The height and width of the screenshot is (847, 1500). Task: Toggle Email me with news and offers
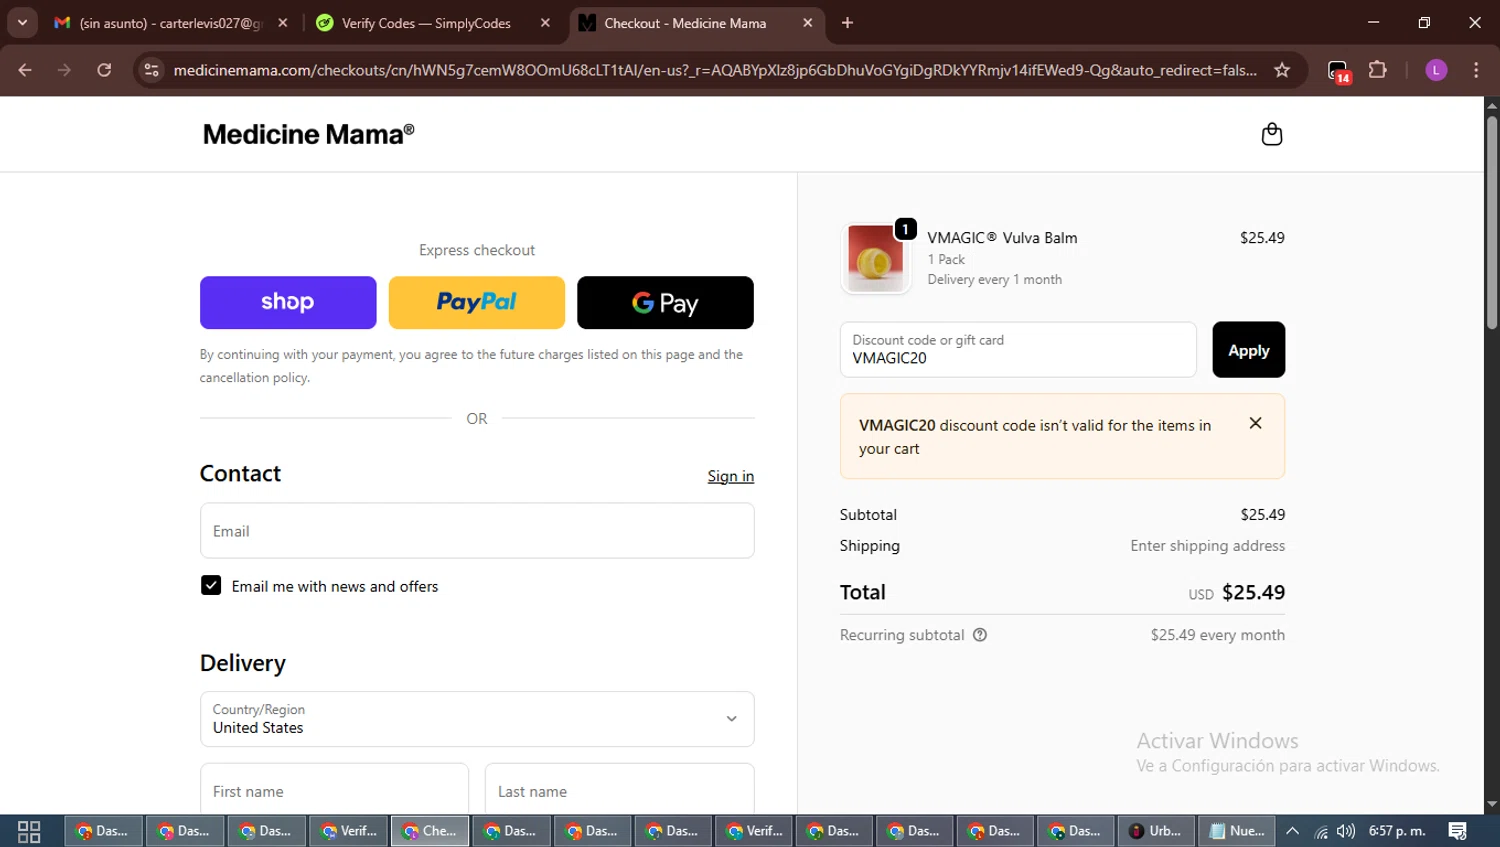coord(211,586)
